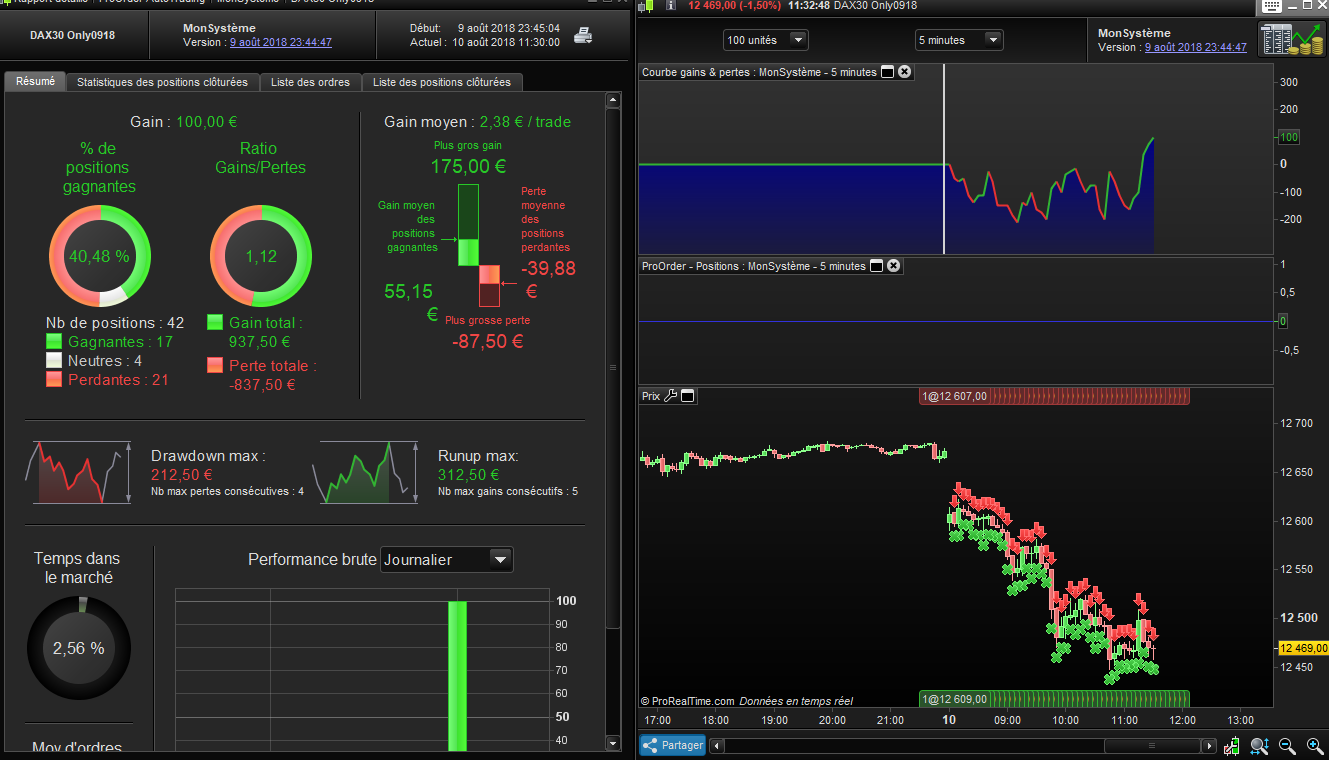Click the 2,56 % time in market gauge
Screen dimensions: 1329x760
click(79, 648)
